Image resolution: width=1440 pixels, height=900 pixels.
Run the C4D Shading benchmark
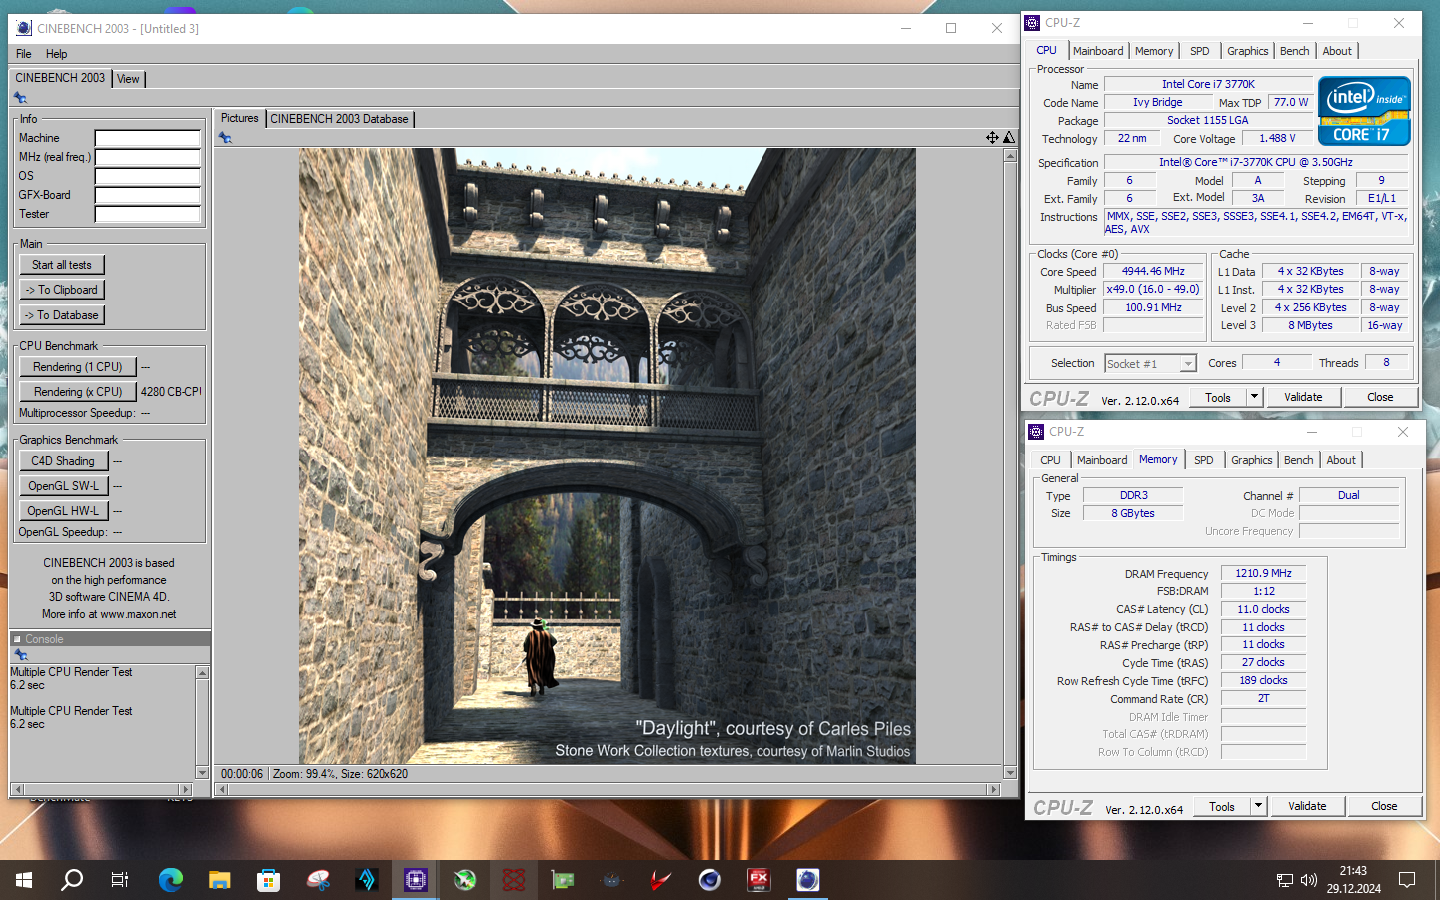click(63, 461)
